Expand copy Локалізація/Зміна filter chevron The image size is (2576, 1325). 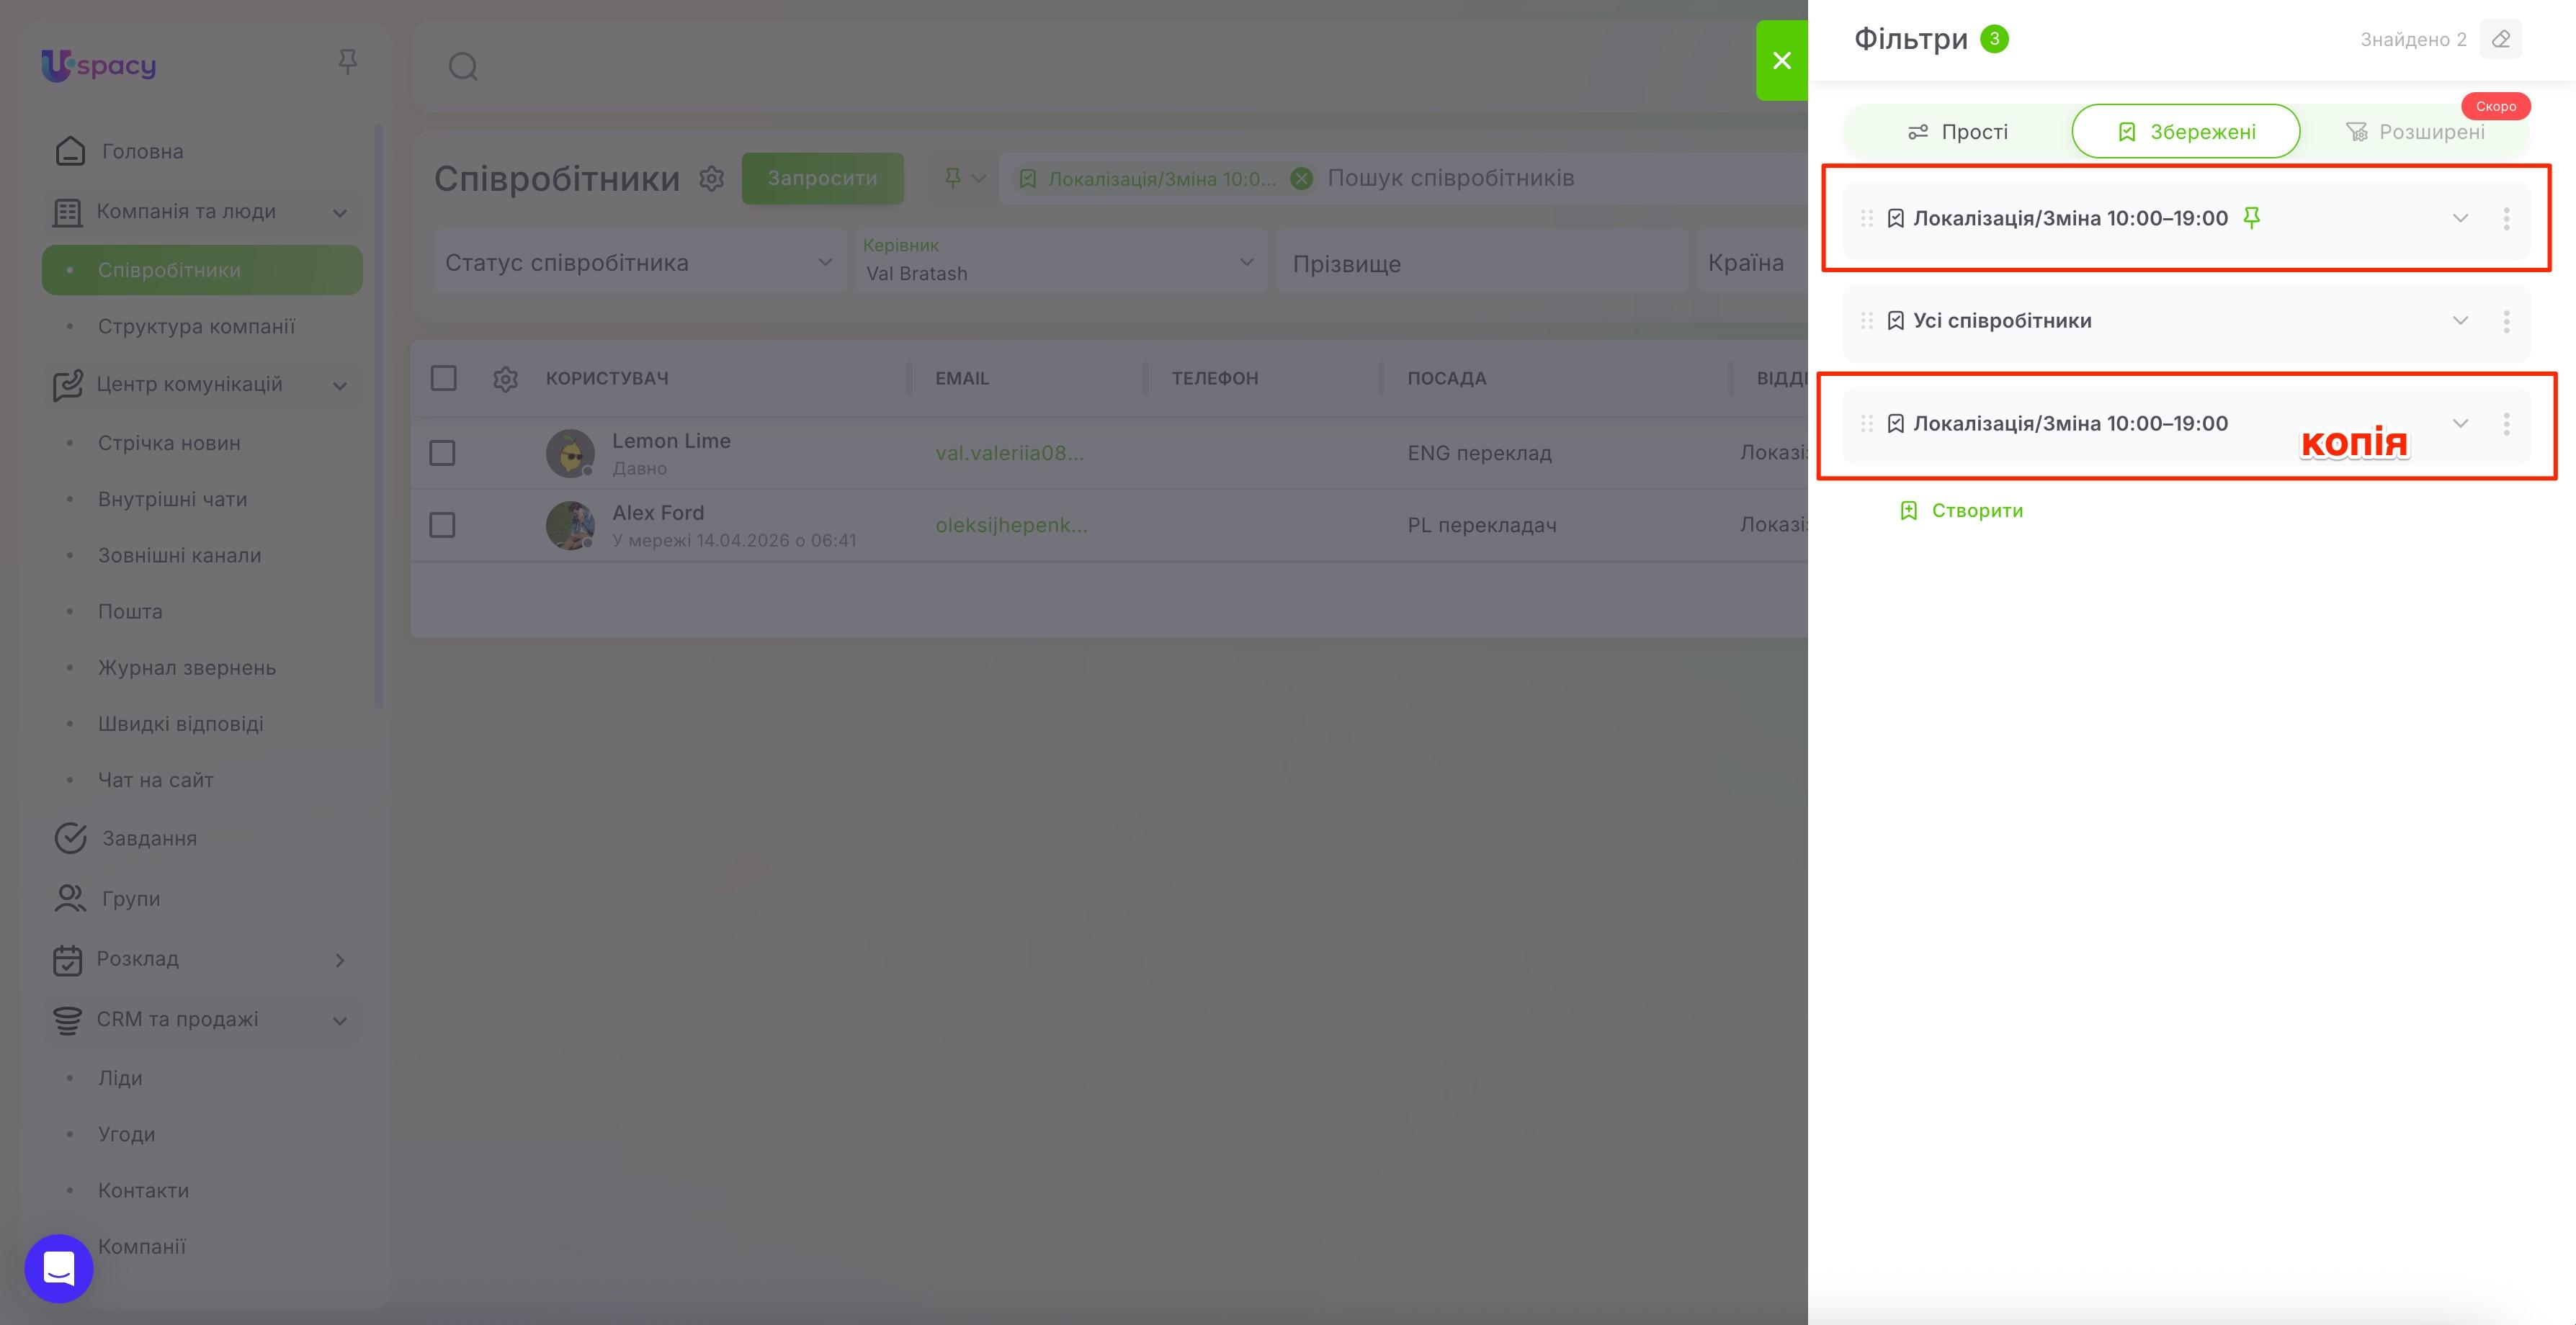2460,423
